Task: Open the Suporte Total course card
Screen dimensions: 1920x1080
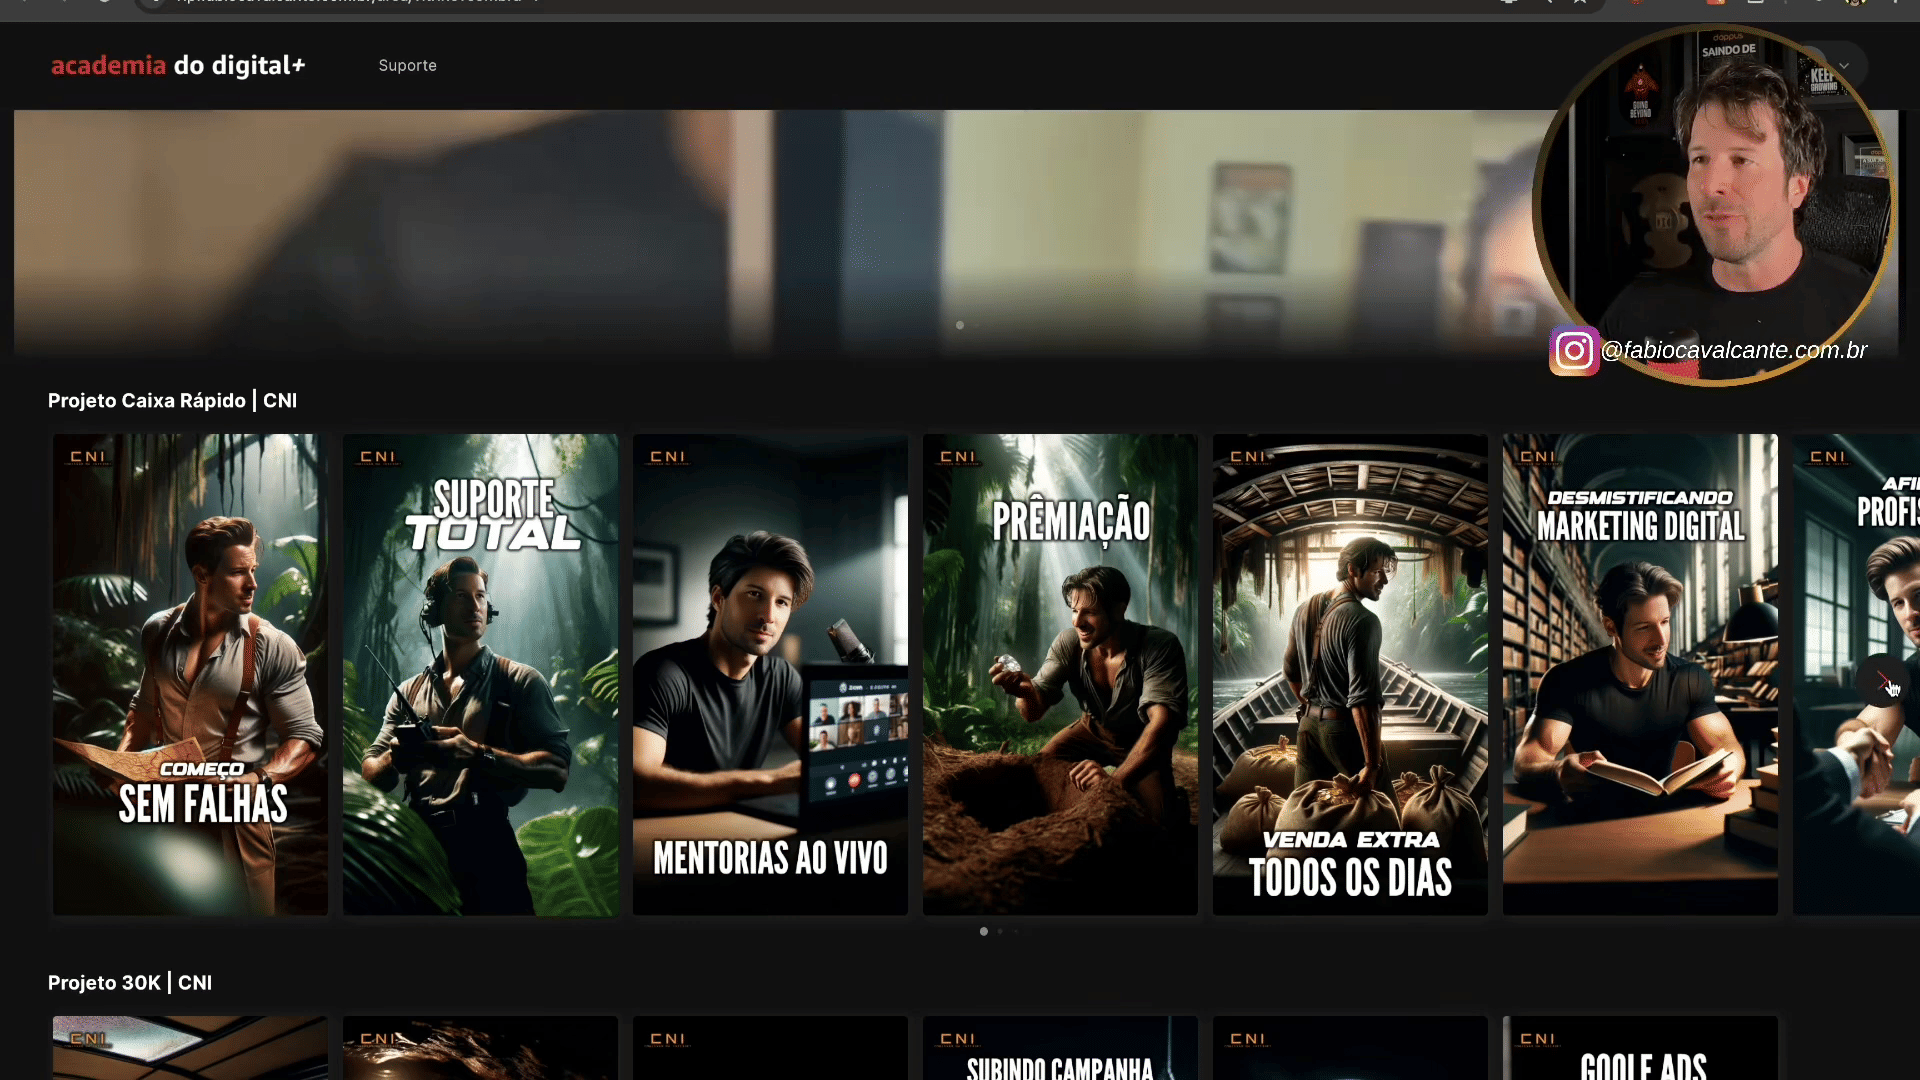Action: point(480,675)
